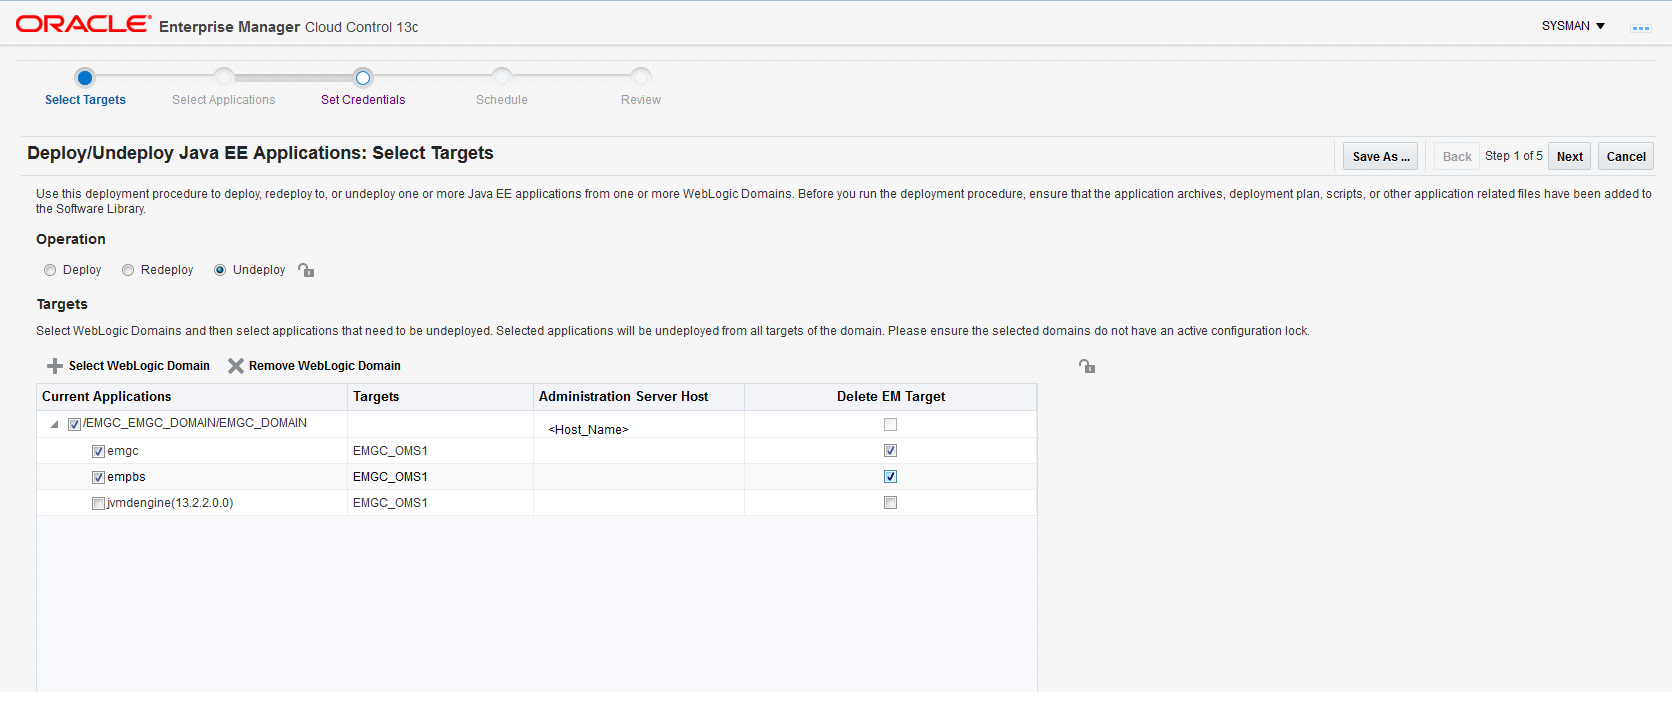Click Select WebLogic Domain link
1672x702 pixels.
(x=139, y=366)
